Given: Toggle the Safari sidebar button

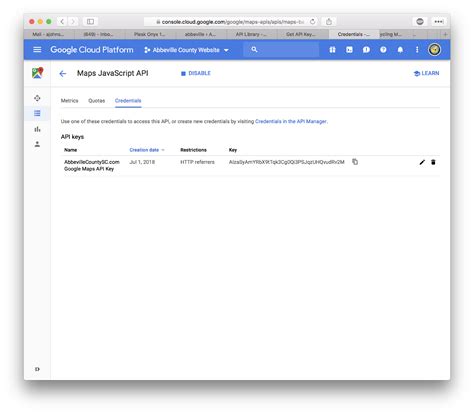Looking at the screenshot, I should (x=90, y=22).
